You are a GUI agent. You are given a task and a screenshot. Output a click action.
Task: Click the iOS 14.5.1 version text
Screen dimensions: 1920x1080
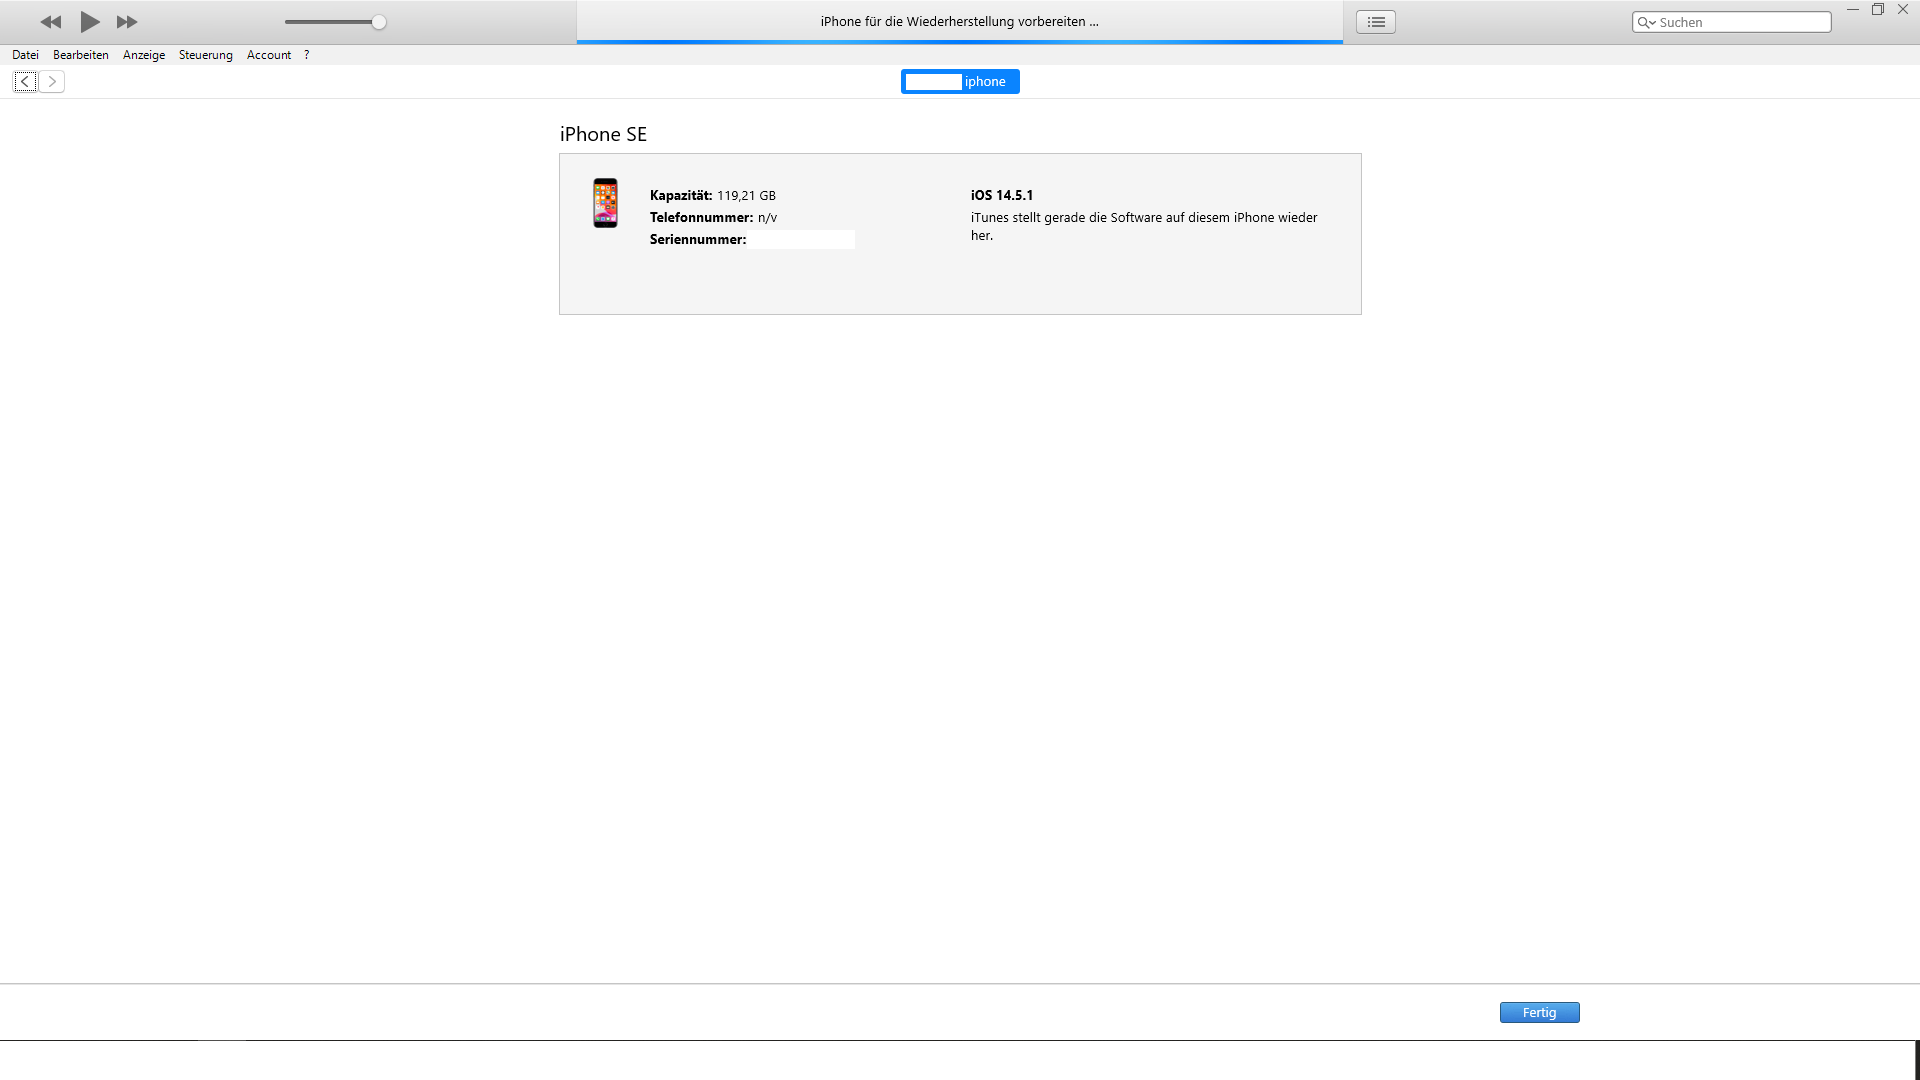point(1002,196)
